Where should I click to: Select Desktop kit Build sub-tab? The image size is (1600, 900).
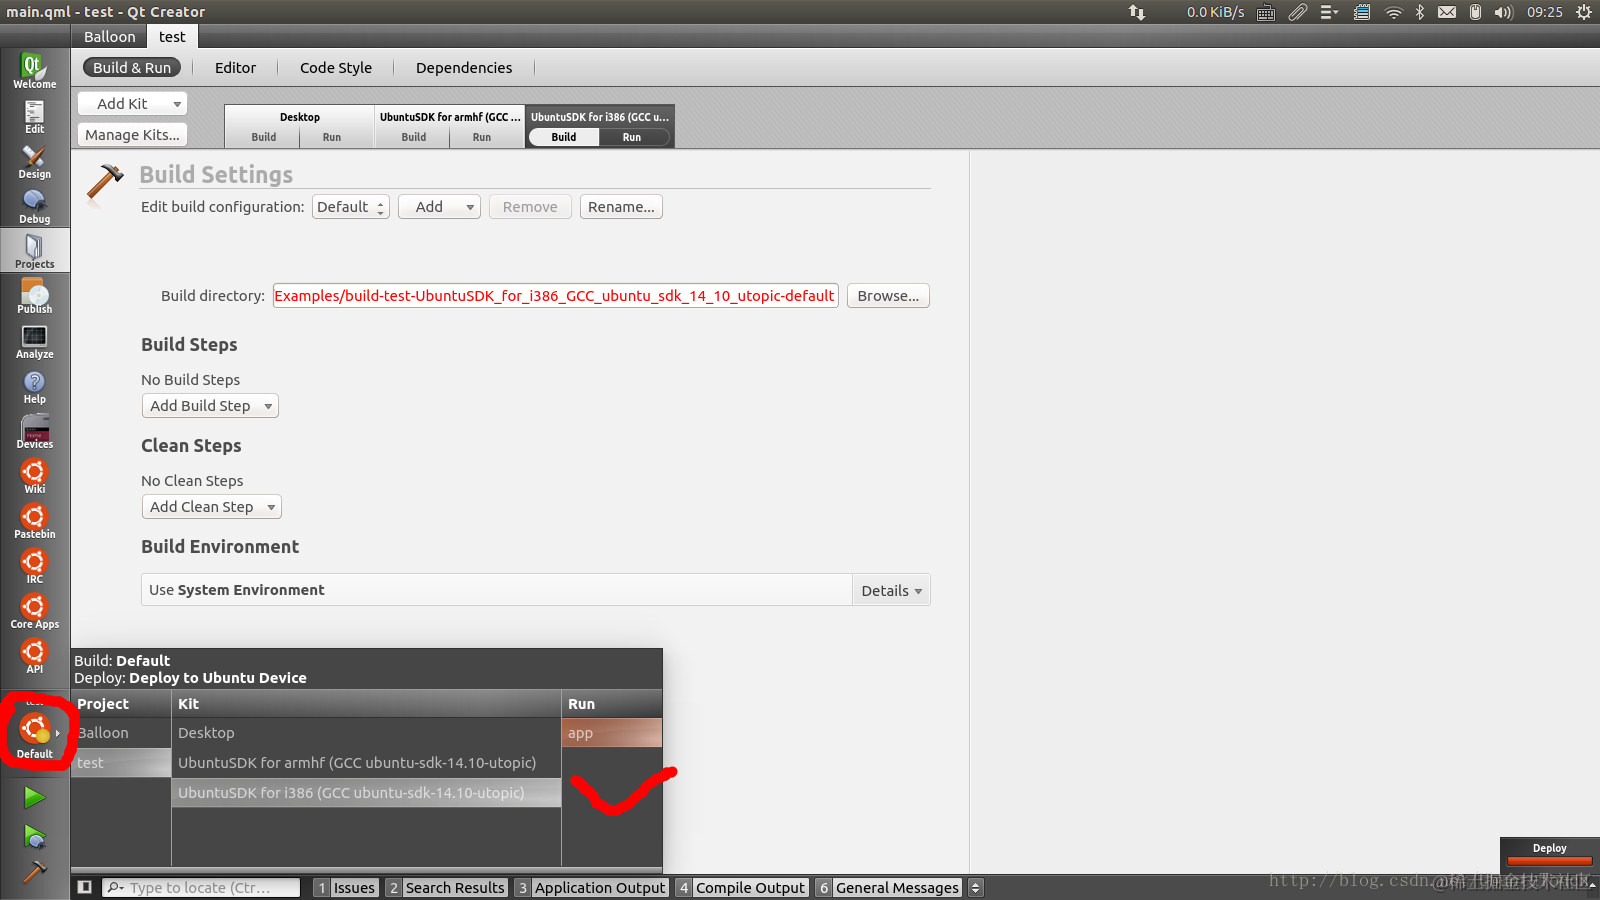(263, 137)
